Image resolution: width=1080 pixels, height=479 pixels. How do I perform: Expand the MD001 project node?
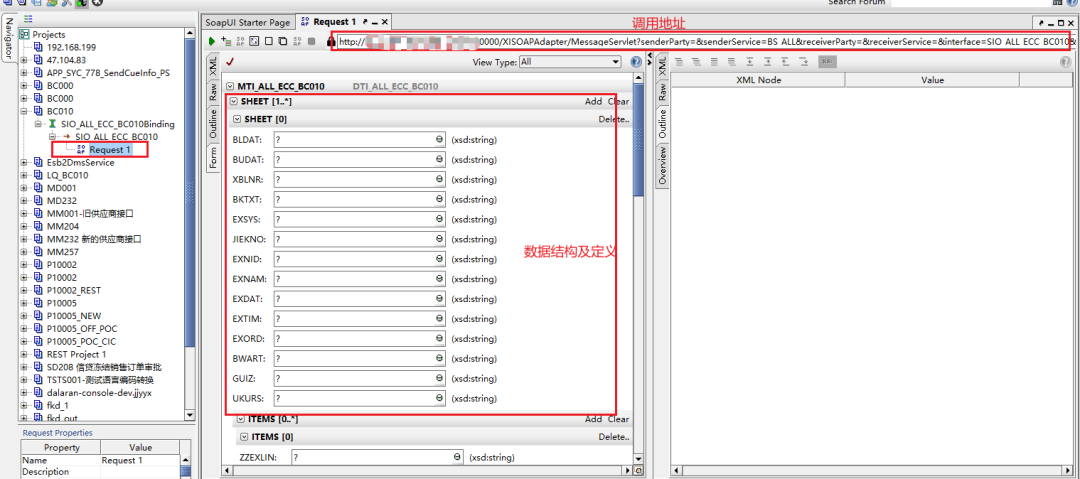coord(23,188)
